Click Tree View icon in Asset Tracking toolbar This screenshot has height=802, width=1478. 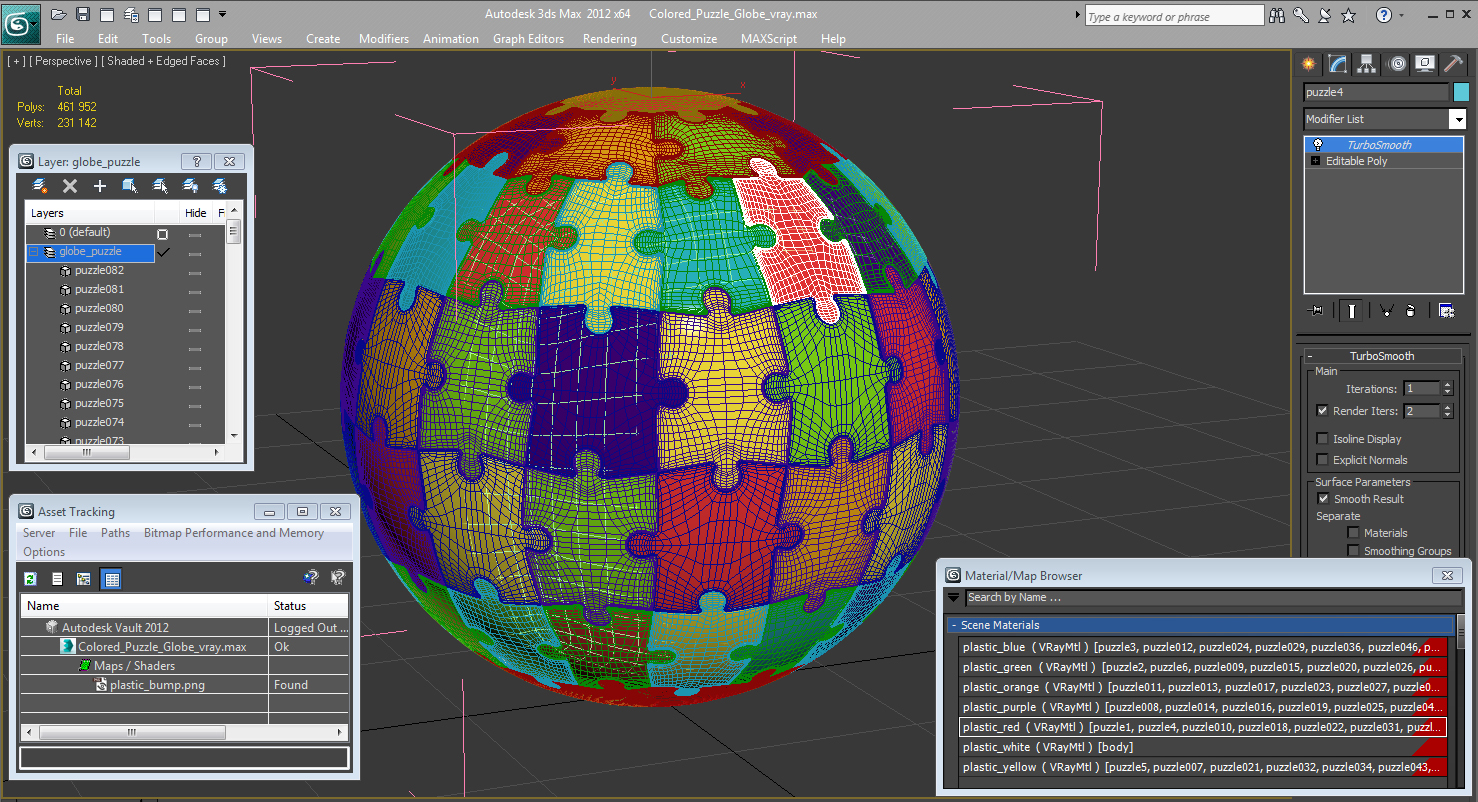pos(84,579)
